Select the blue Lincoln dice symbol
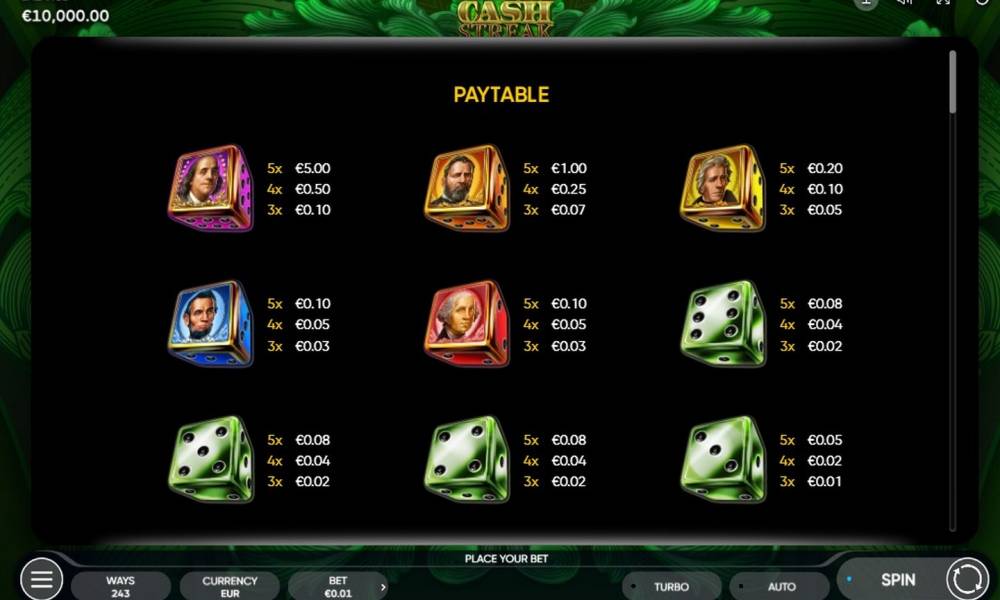This screenshot has width=1000, height=600. pos(211,324)
